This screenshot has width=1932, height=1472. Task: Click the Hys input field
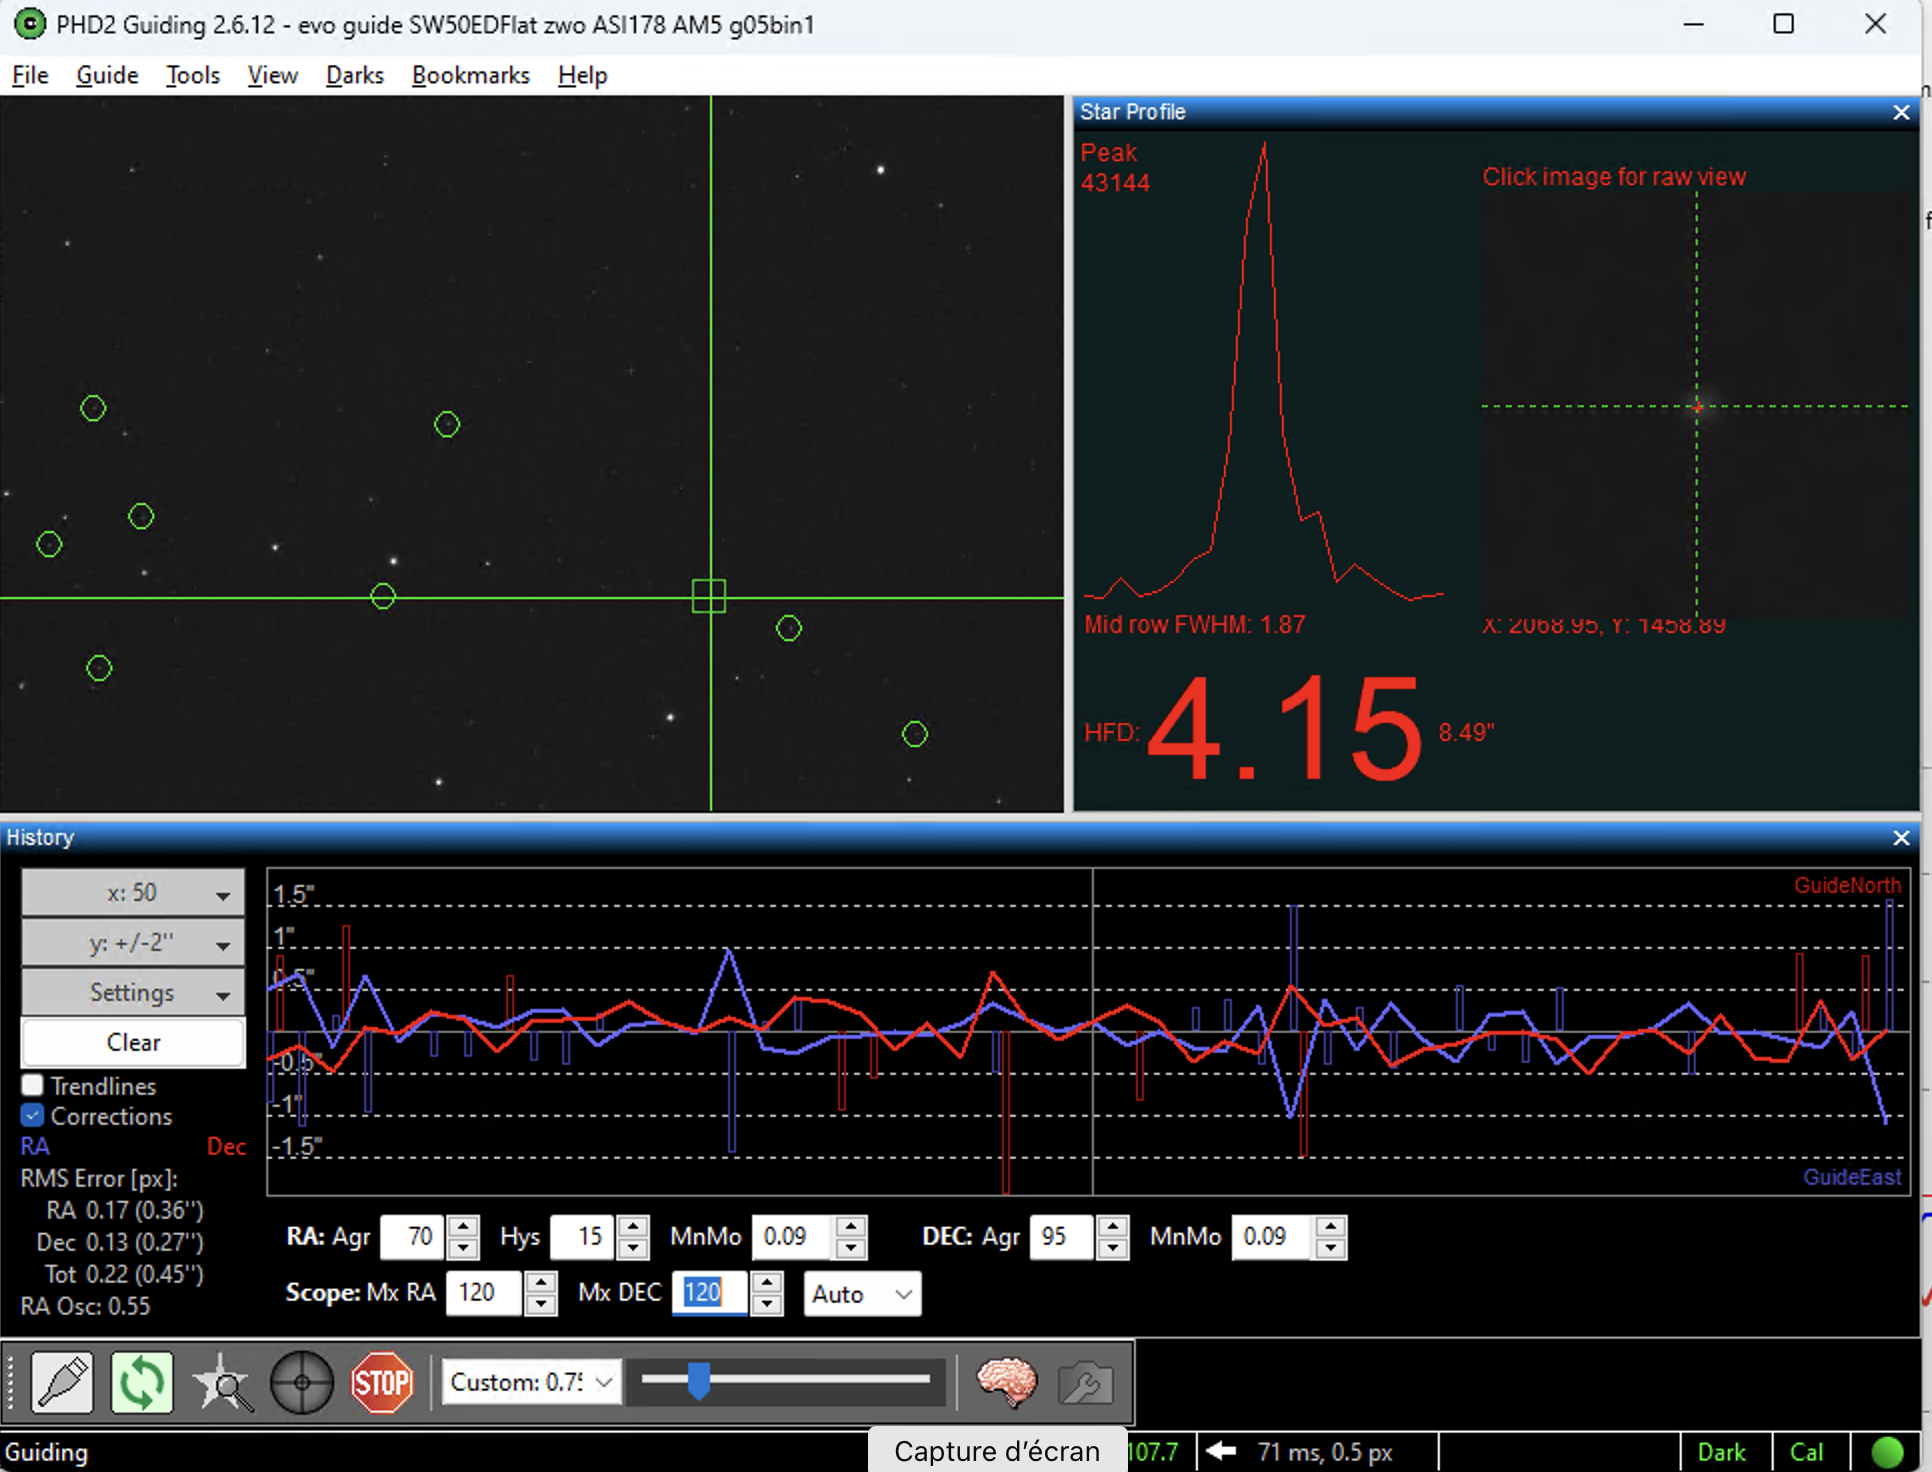point(582,1237)
